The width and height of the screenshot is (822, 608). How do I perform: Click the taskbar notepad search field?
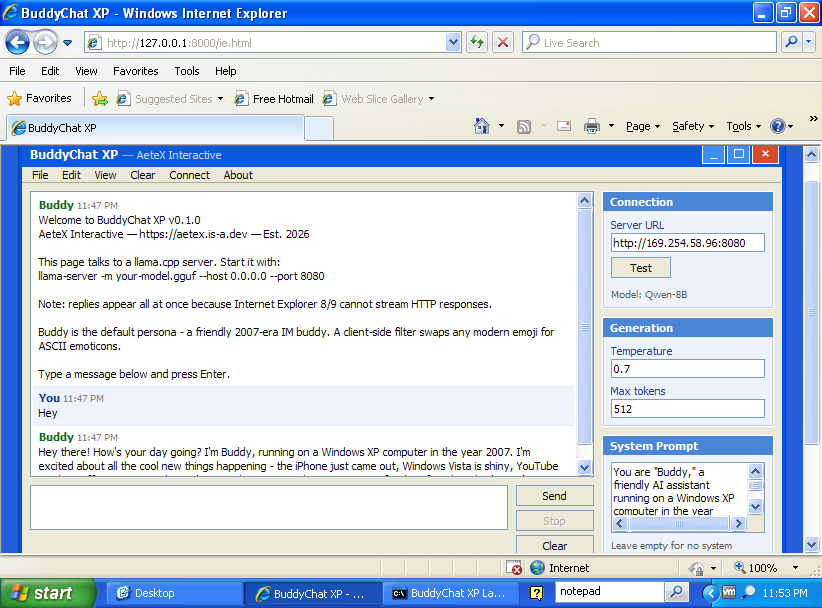610,592
